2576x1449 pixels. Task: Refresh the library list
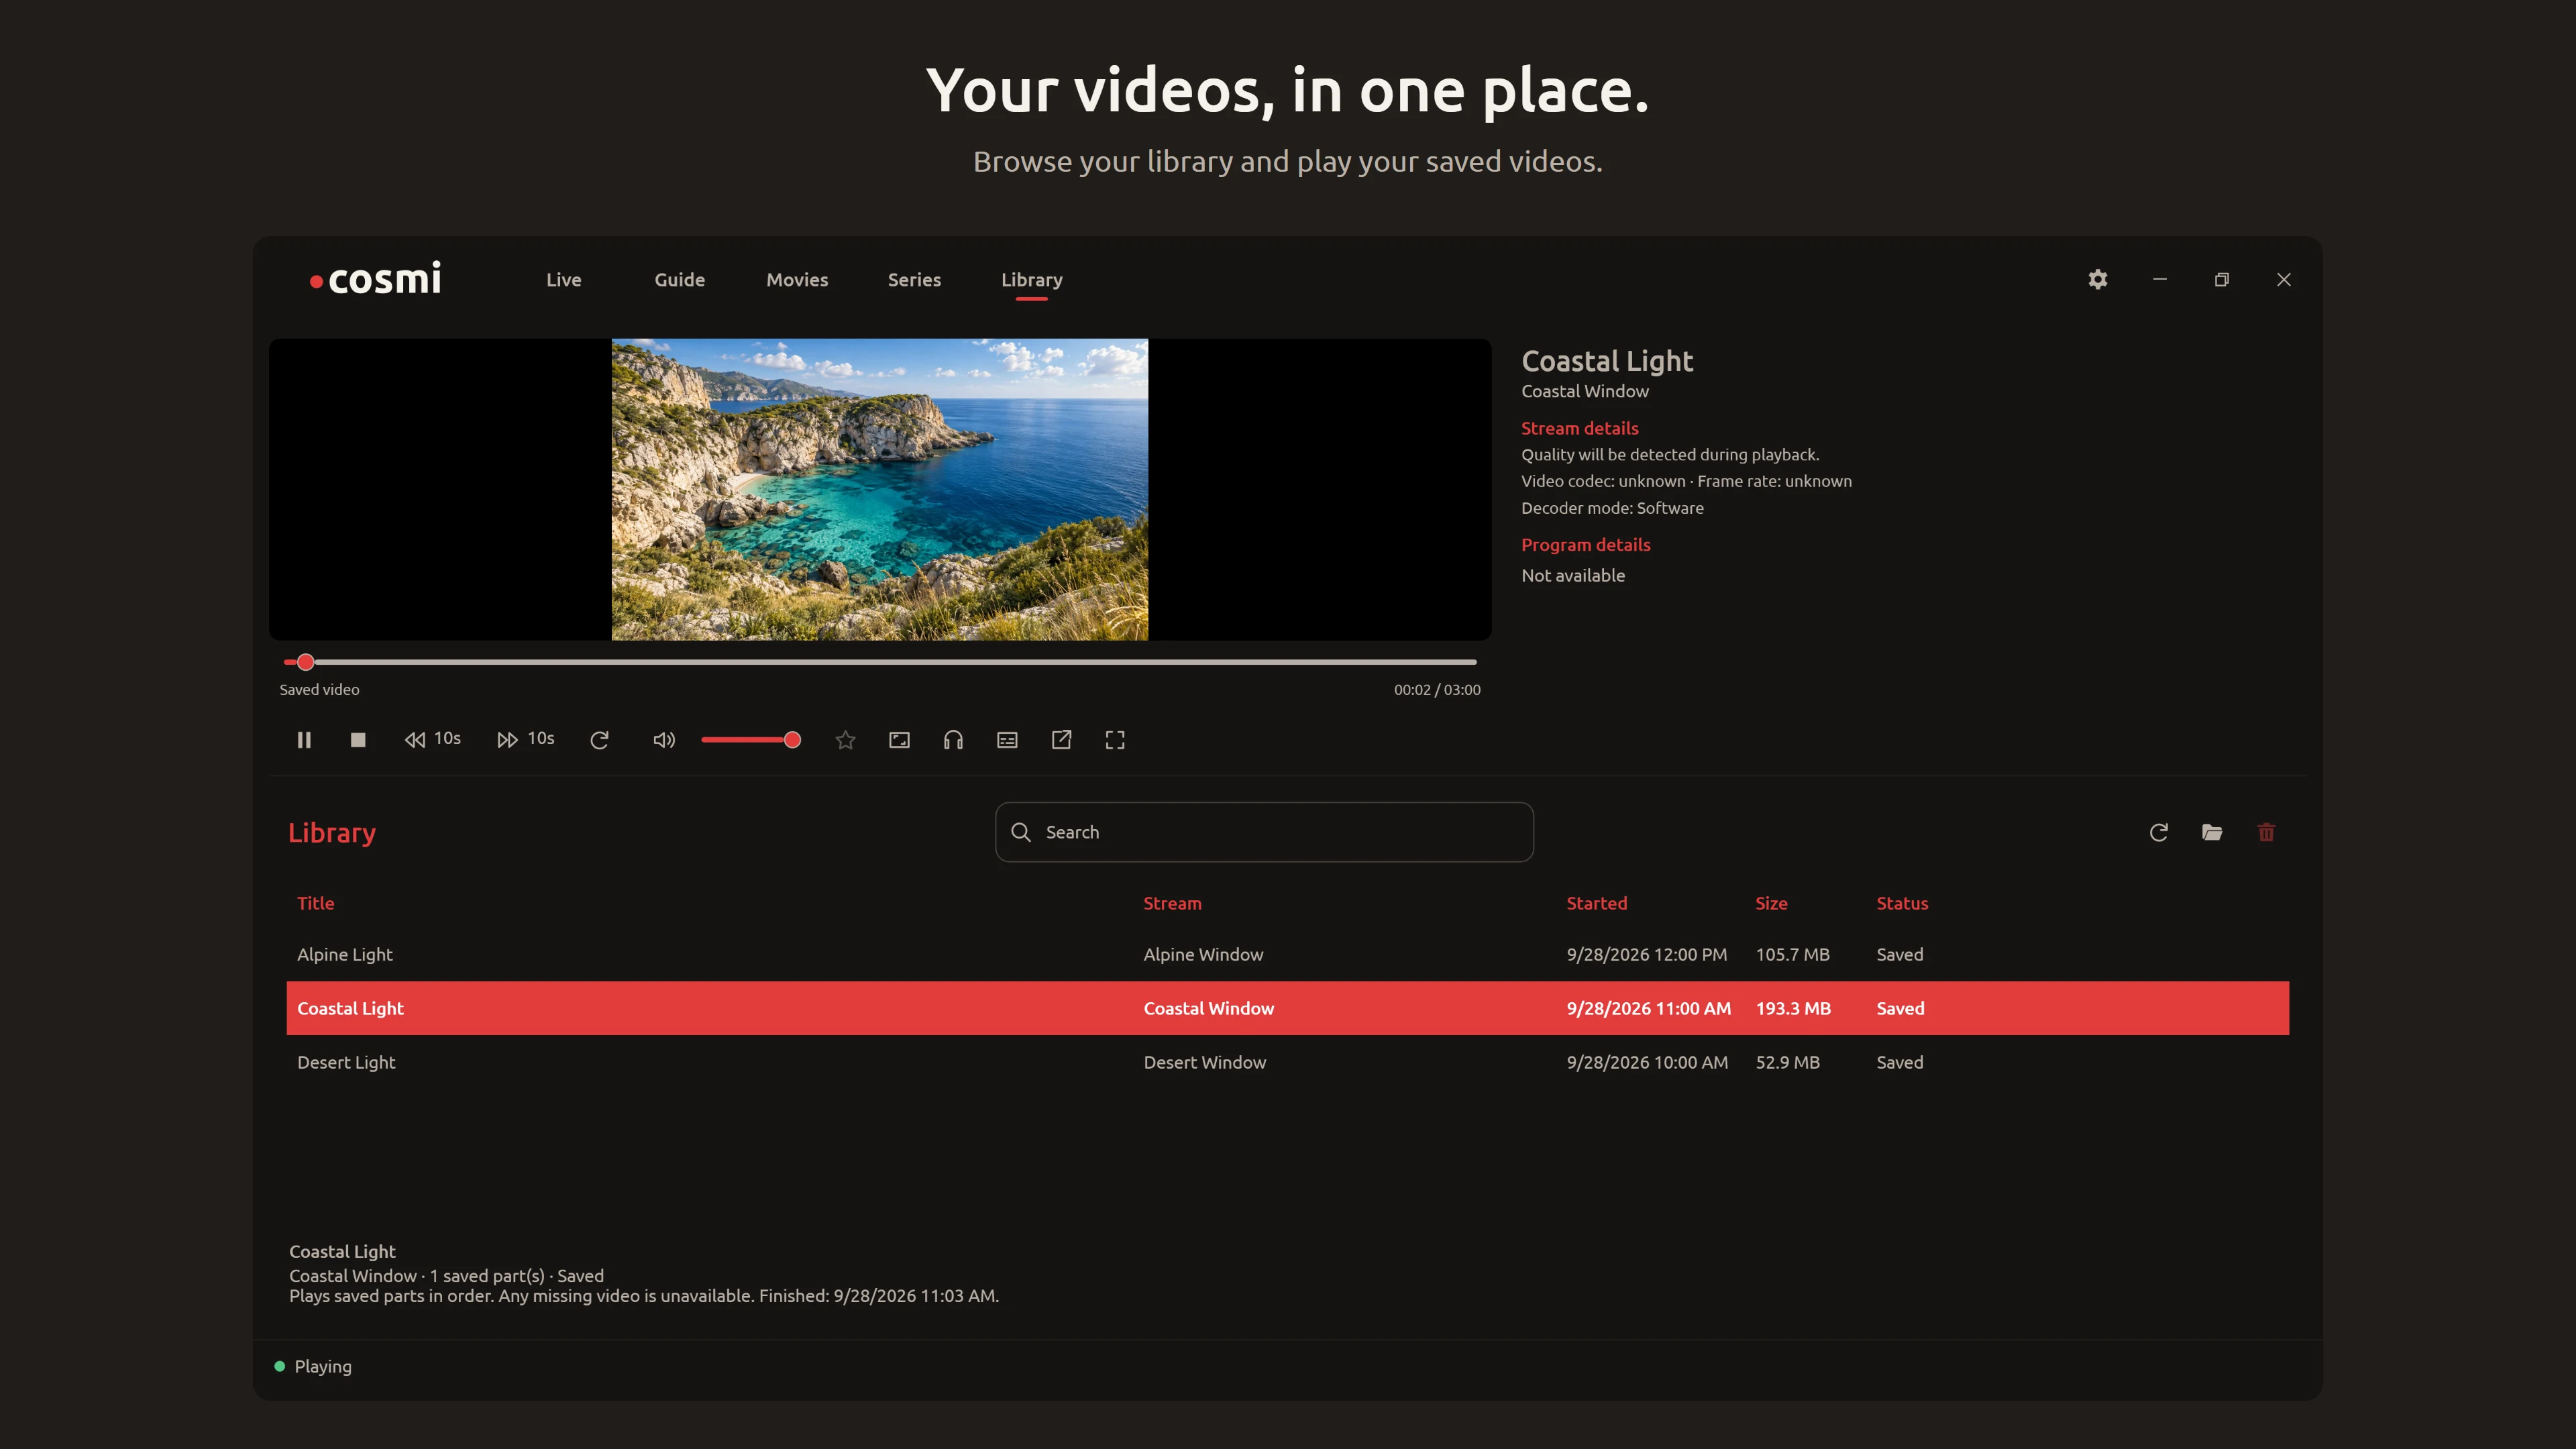click(2159, 832)
